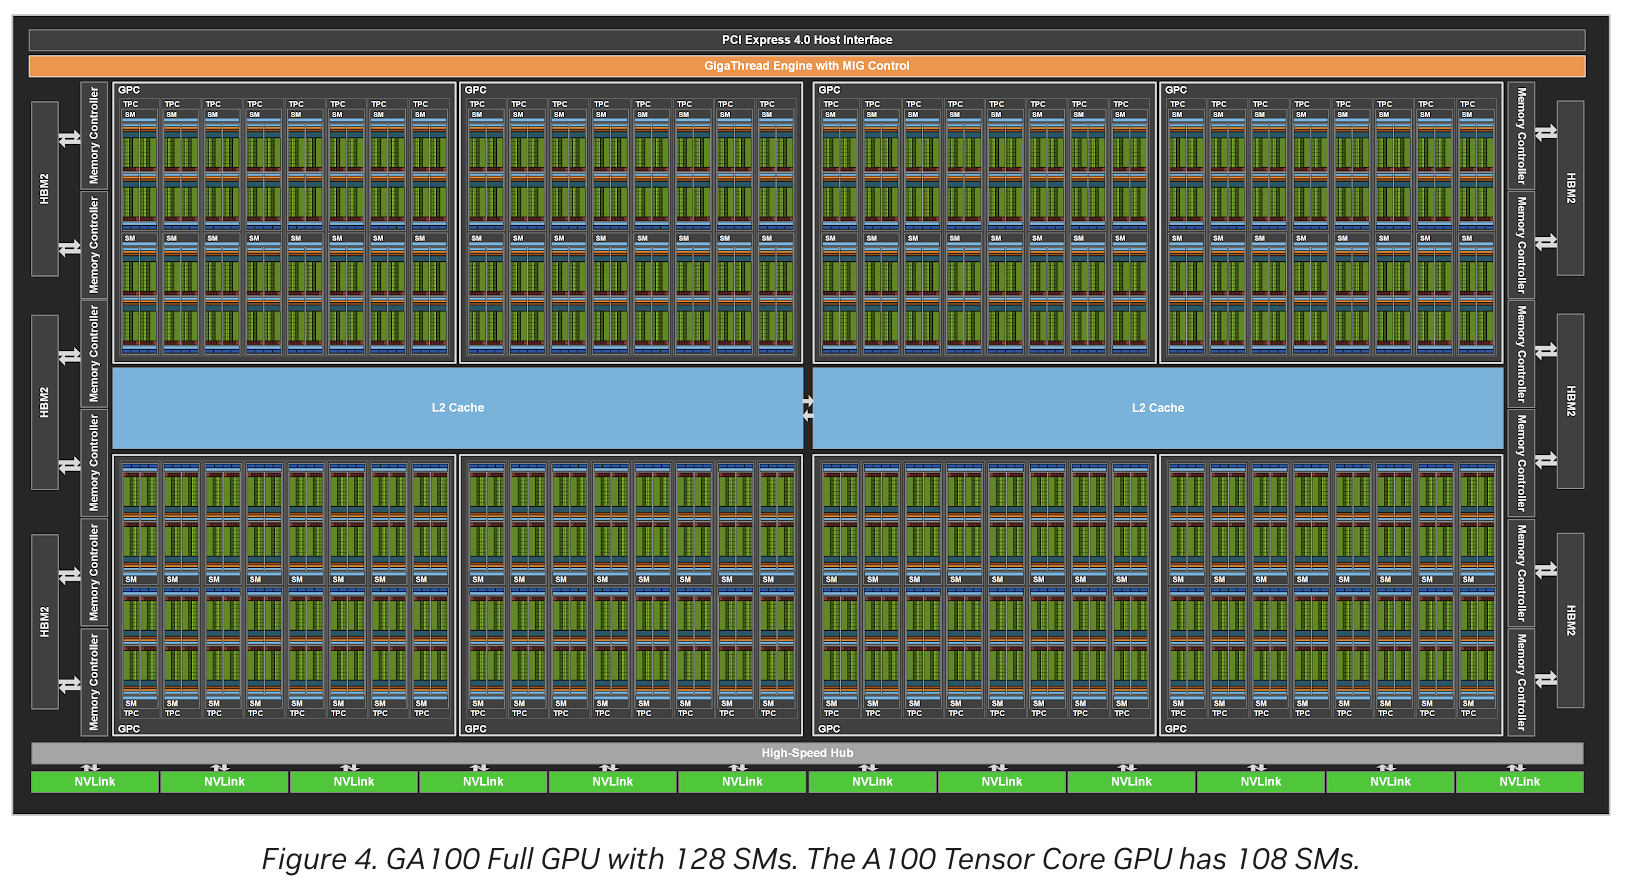Screen dimensions: 1626x886
Task: Click the bottom HBM2 block on the left side
Action: point(45,621)
